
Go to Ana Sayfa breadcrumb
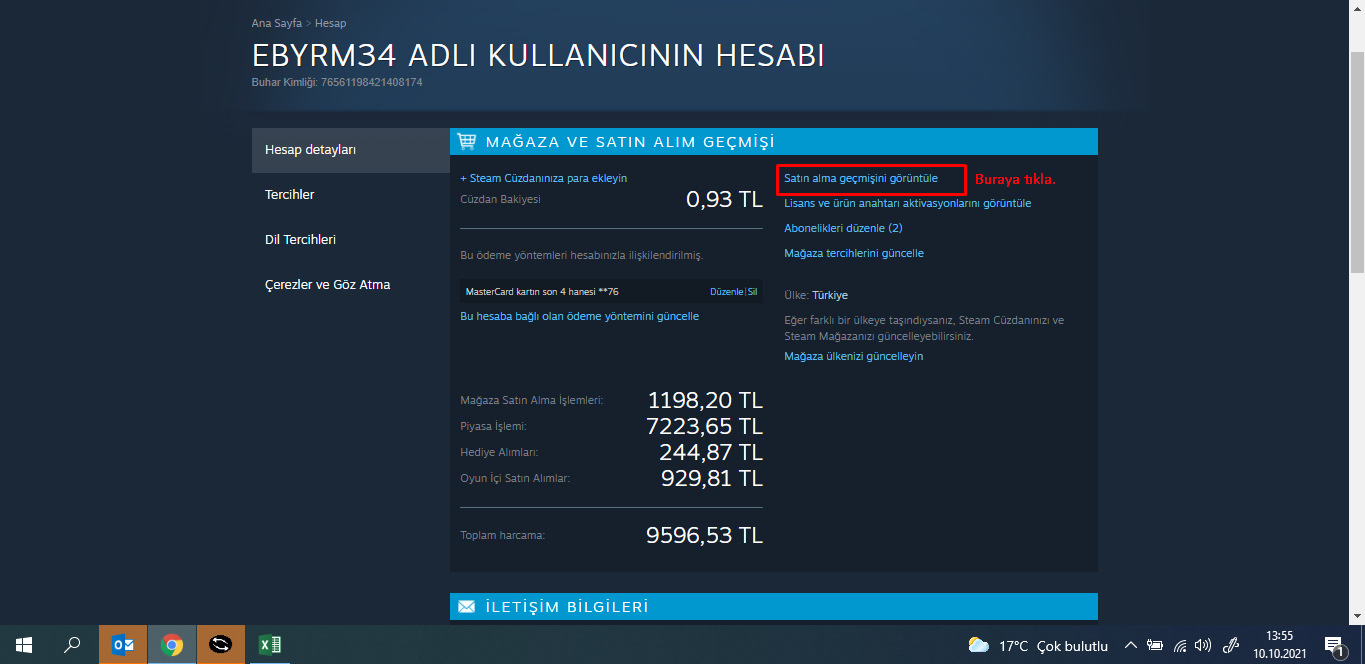pos(277,22)
